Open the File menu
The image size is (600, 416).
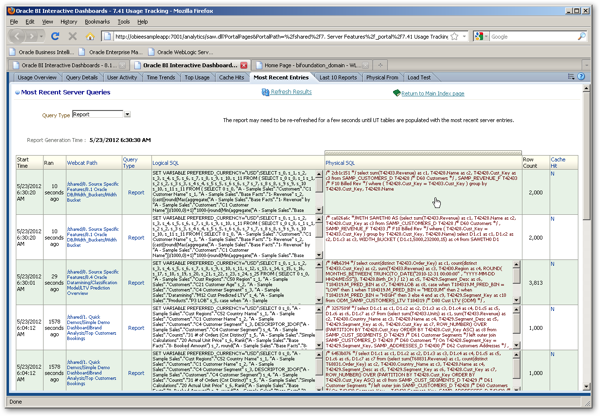pos(14,22)
